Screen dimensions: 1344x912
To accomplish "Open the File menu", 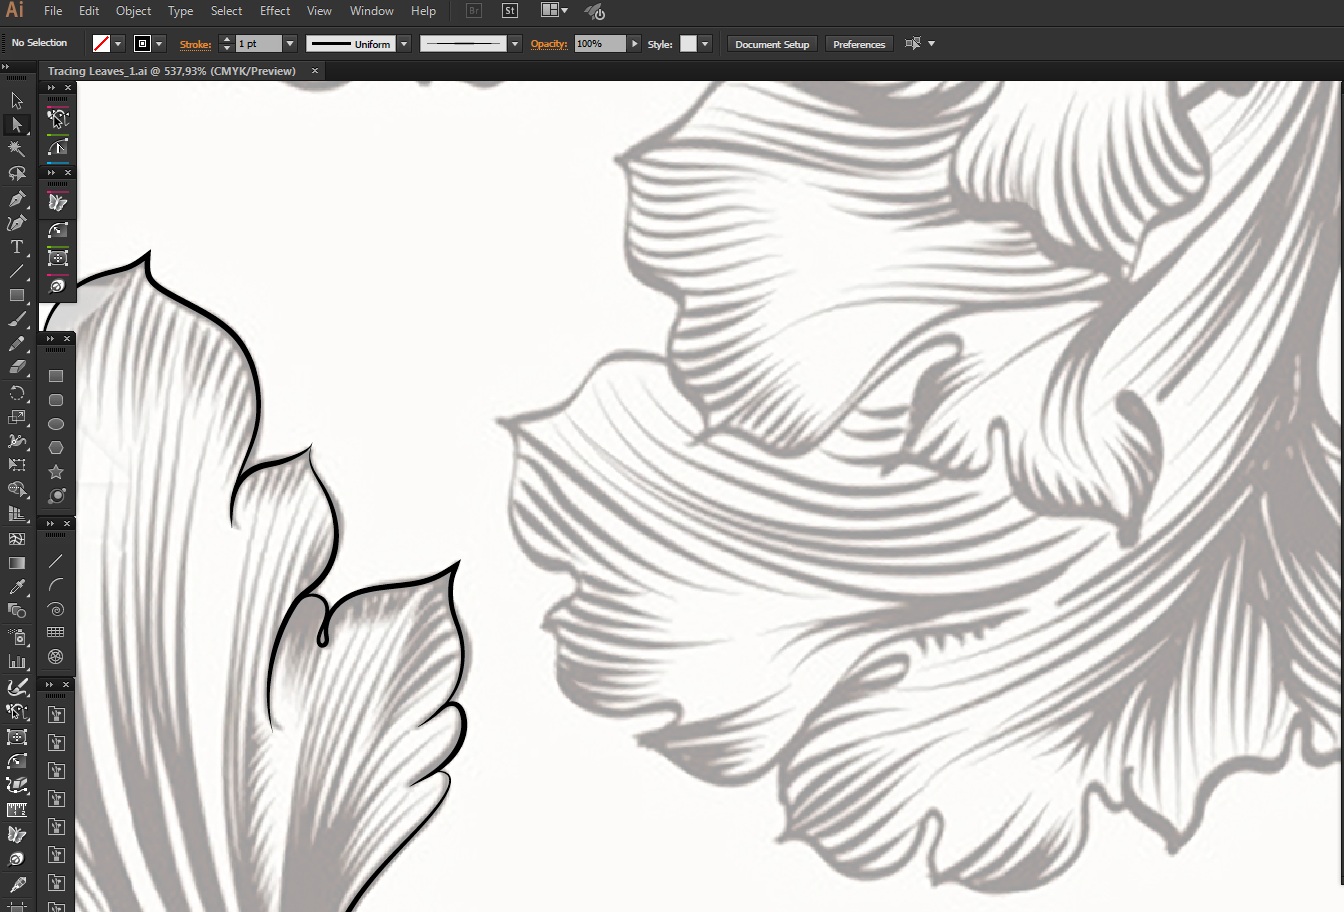I will 53,11.
